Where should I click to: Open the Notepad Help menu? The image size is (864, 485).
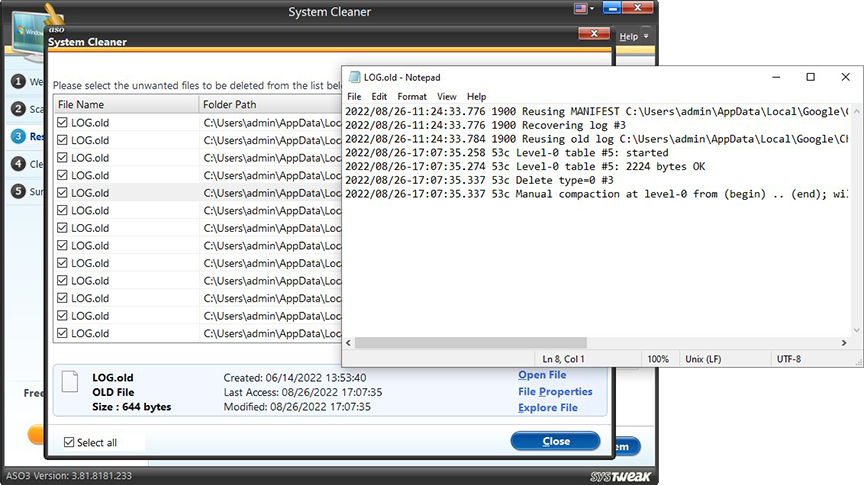coord(477,96)
